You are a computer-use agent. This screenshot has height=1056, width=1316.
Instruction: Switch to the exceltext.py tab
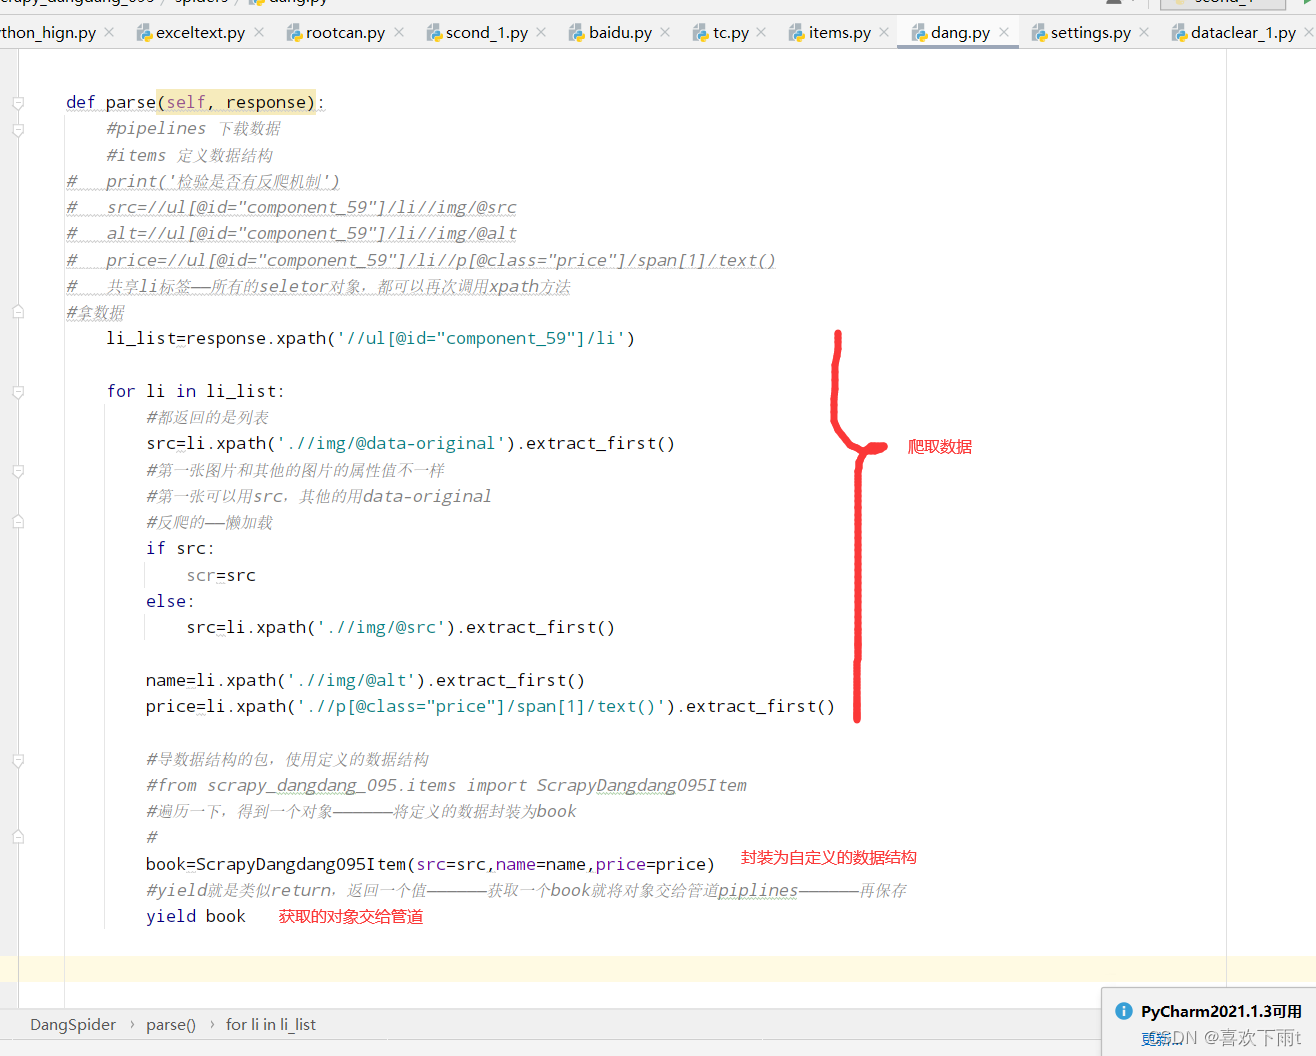200,32
